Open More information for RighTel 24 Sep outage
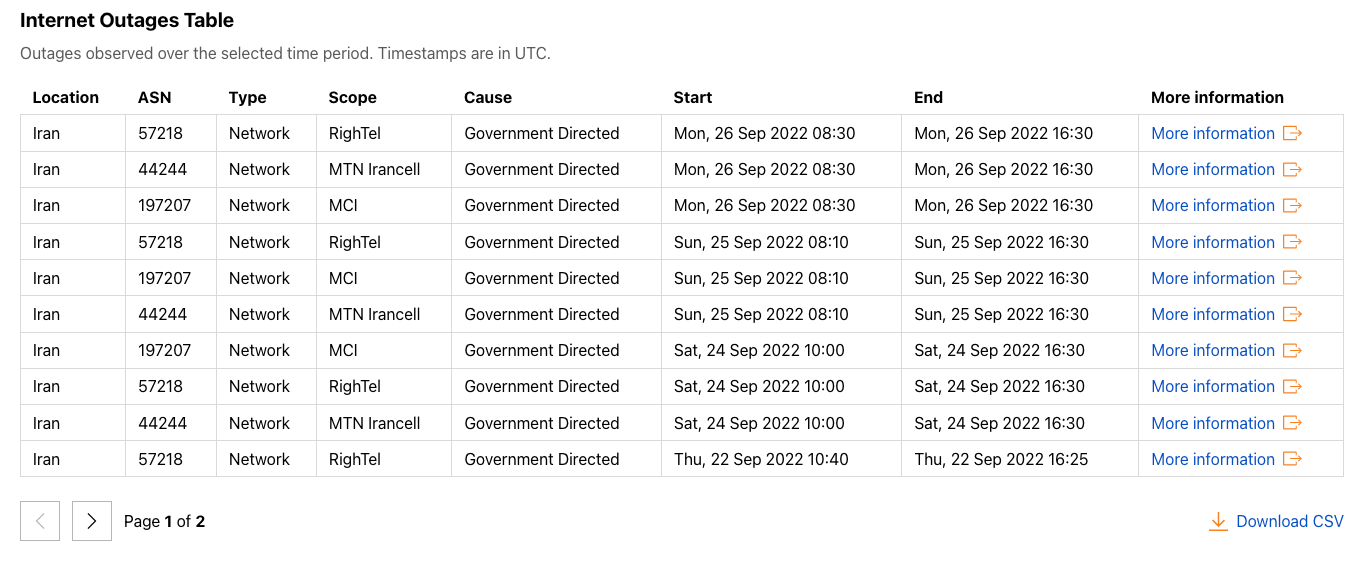Viewport: 1364px width, 561px height. [x=1213, y=386]
